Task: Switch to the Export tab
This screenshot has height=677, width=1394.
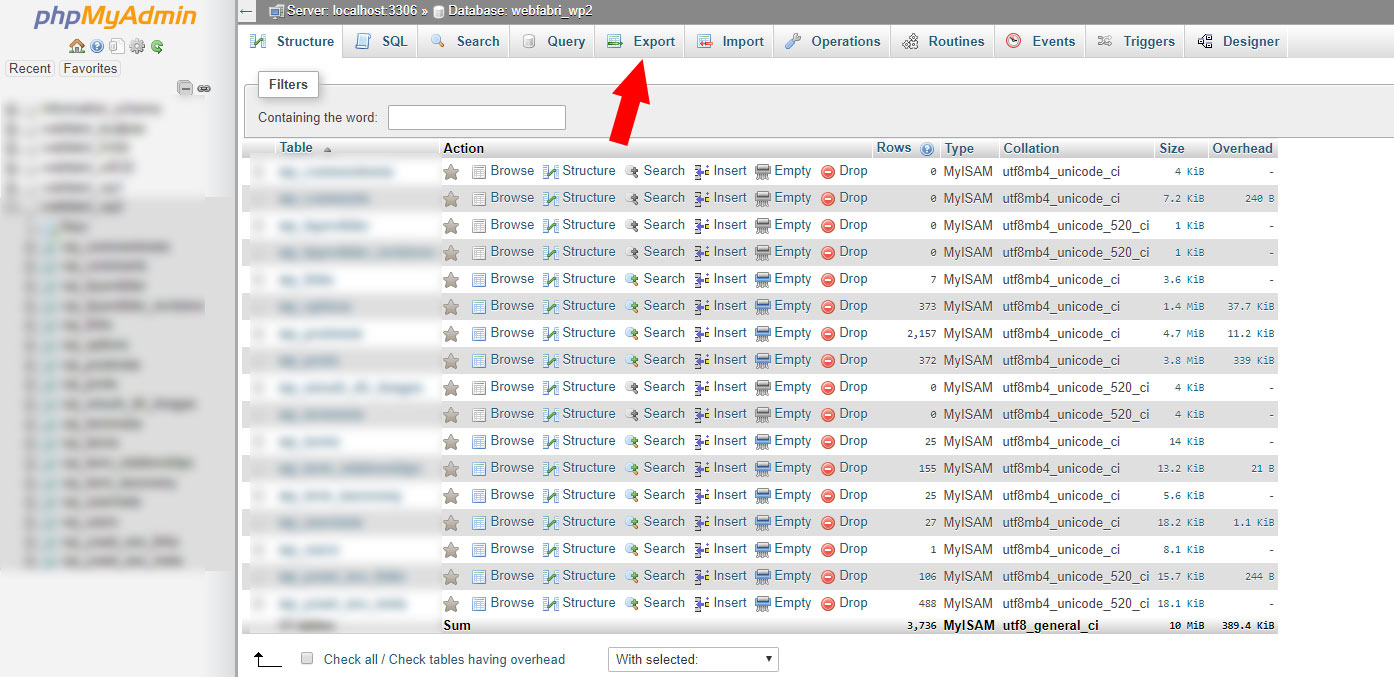Action: coord(641,41)
